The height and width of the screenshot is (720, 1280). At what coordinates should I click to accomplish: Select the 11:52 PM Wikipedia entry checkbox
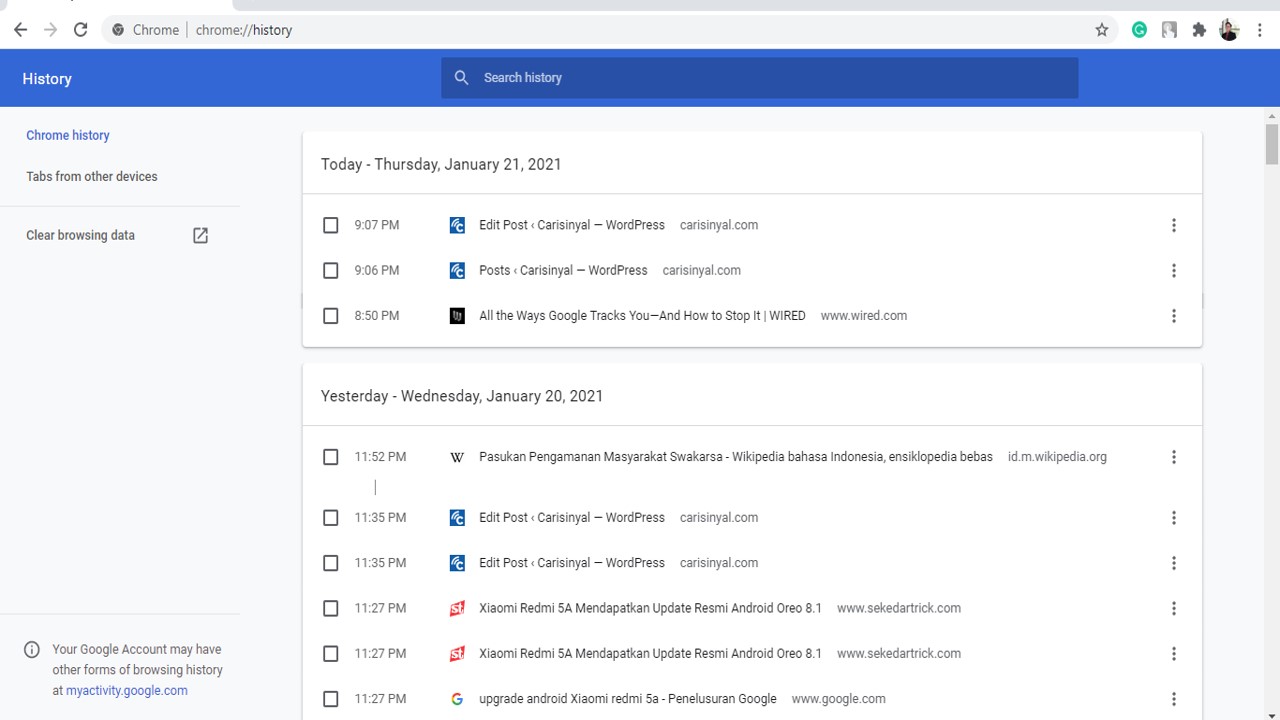tap(331, 457)
